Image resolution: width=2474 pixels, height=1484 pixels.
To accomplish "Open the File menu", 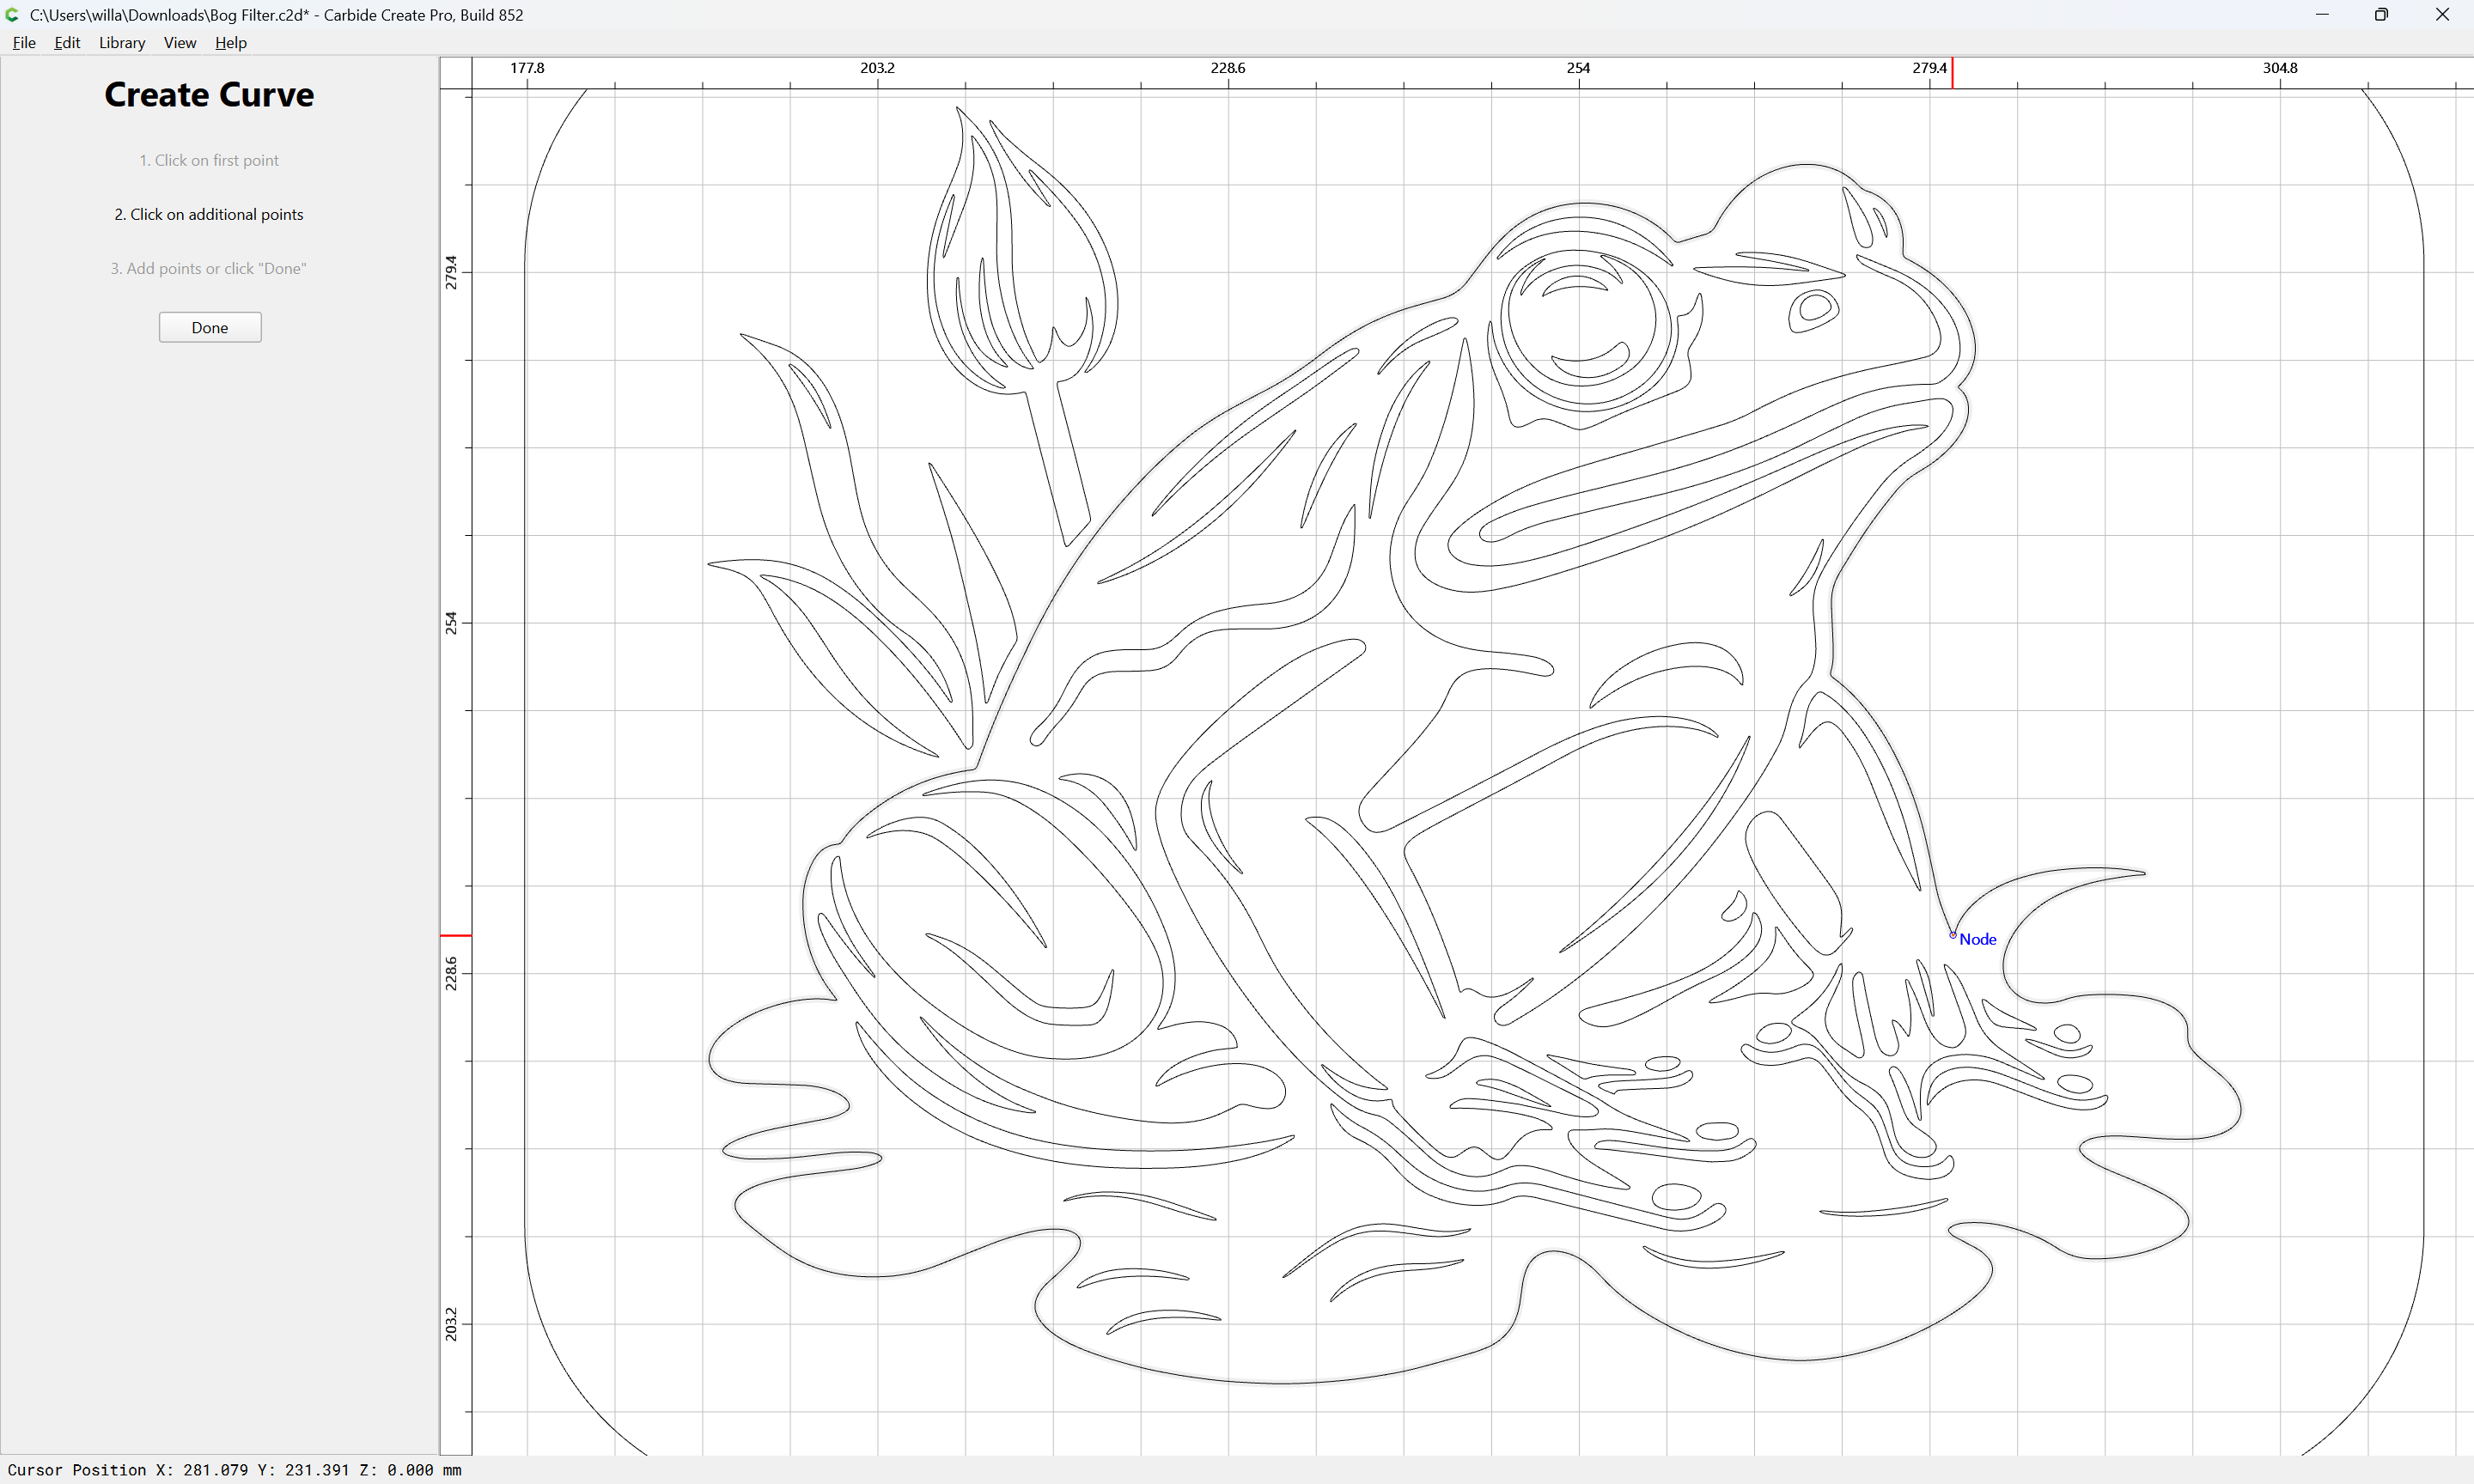I will pyautogui.click(x=24, y=43).
